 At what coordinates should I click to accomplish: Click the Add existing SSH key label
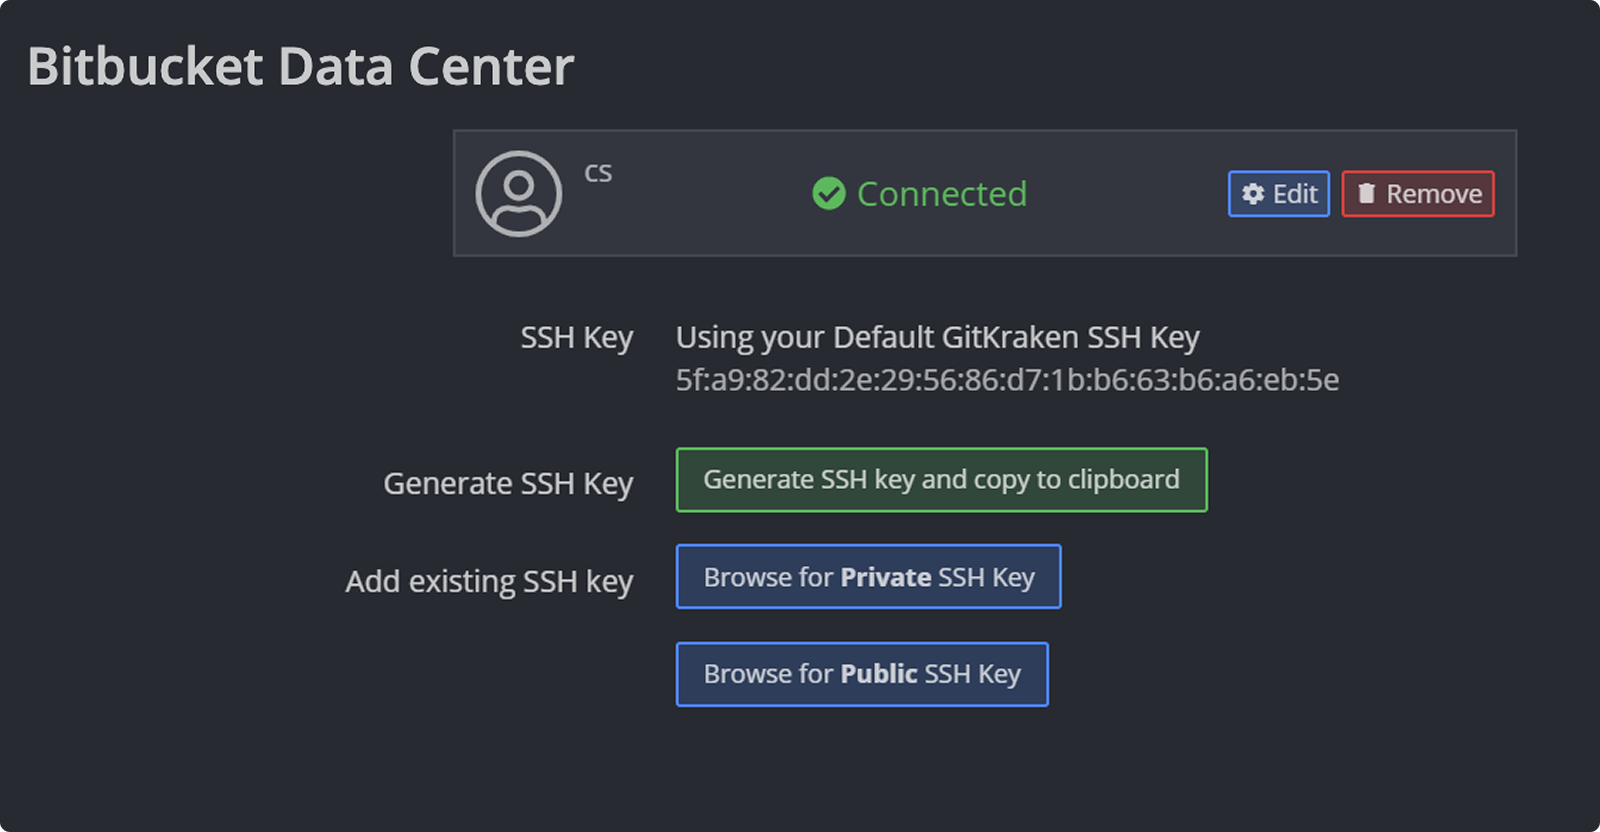click(489, 582)
